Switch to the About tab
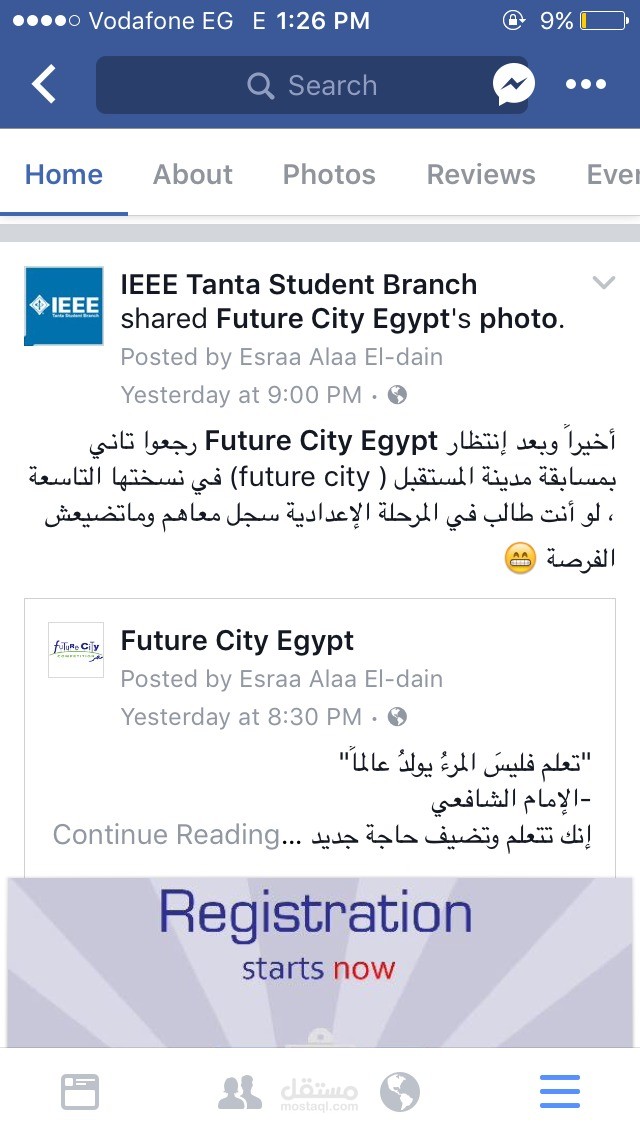 tap(193, 174)
